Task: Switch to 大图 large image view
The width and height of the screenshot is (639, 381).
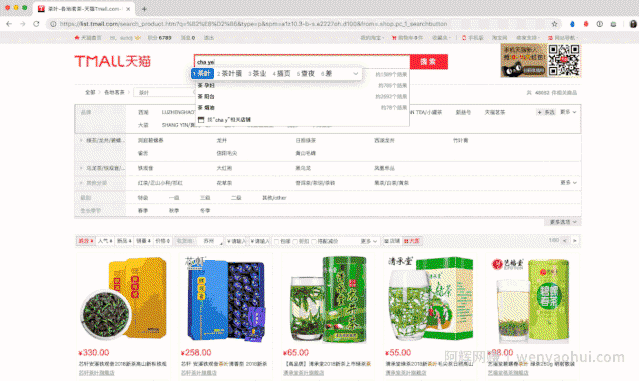Action: point(412,241)
